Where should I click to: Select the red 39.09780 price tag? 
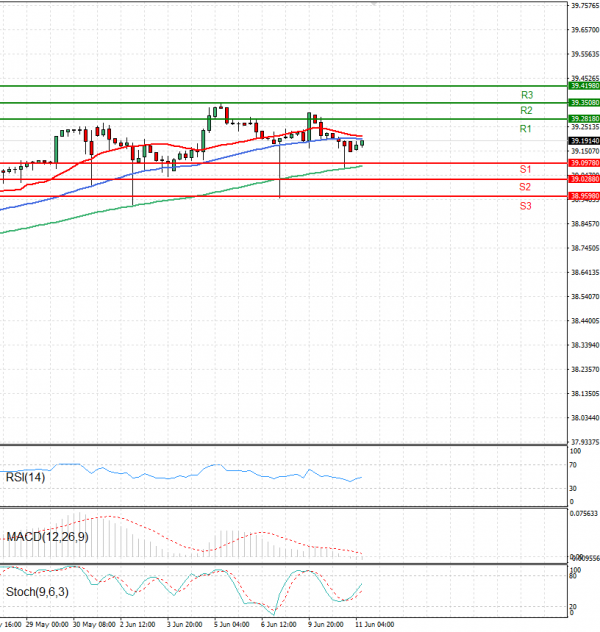(584, 162)
